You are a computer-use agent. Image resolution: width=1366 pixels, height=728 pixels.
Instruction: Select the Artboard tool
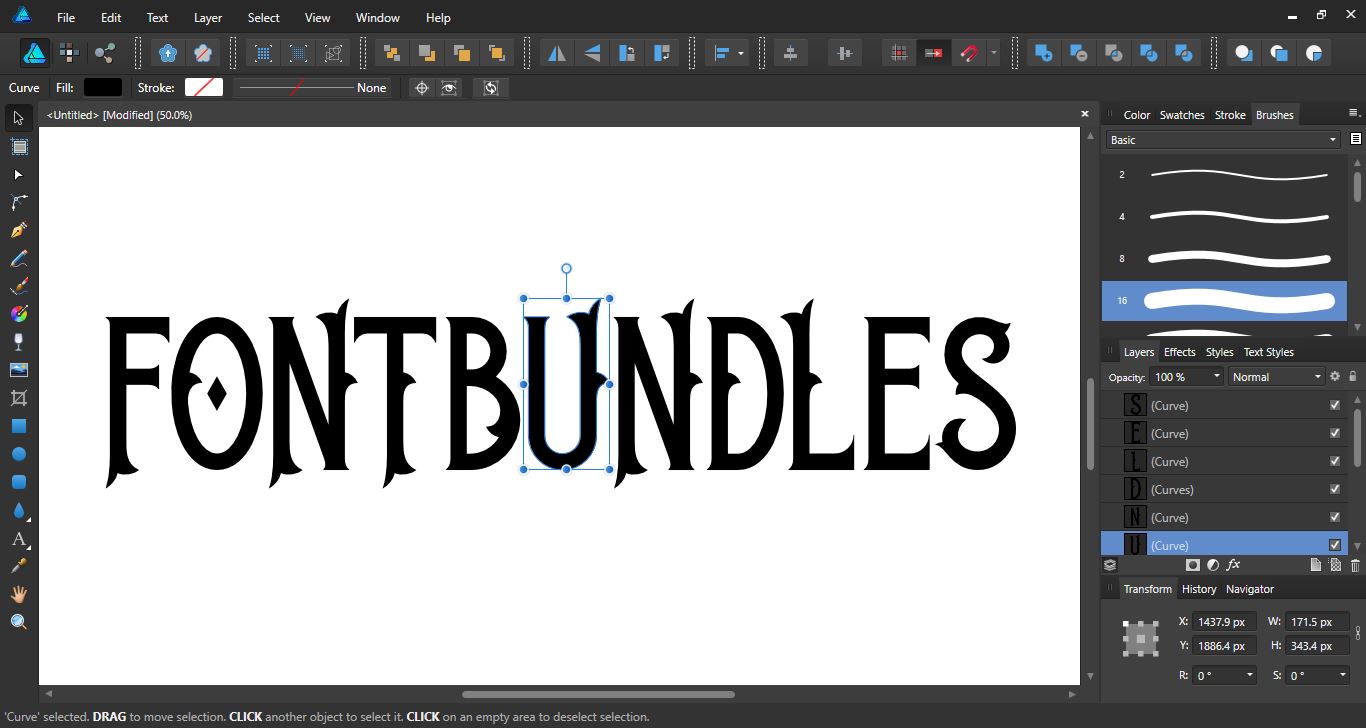pyautogui.click(x=18, y=146)
